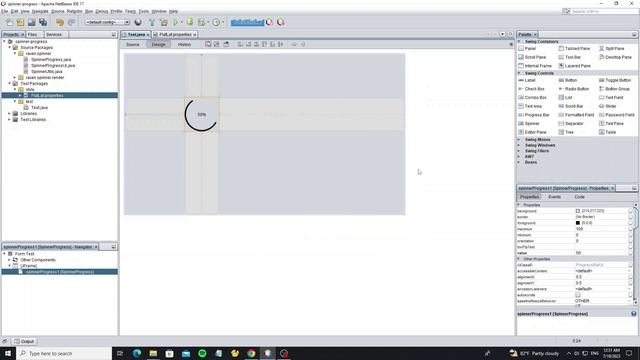Expand the Swing Menus palette category
Viewport: 640px width, 360px height.
(x=519, y=140)
